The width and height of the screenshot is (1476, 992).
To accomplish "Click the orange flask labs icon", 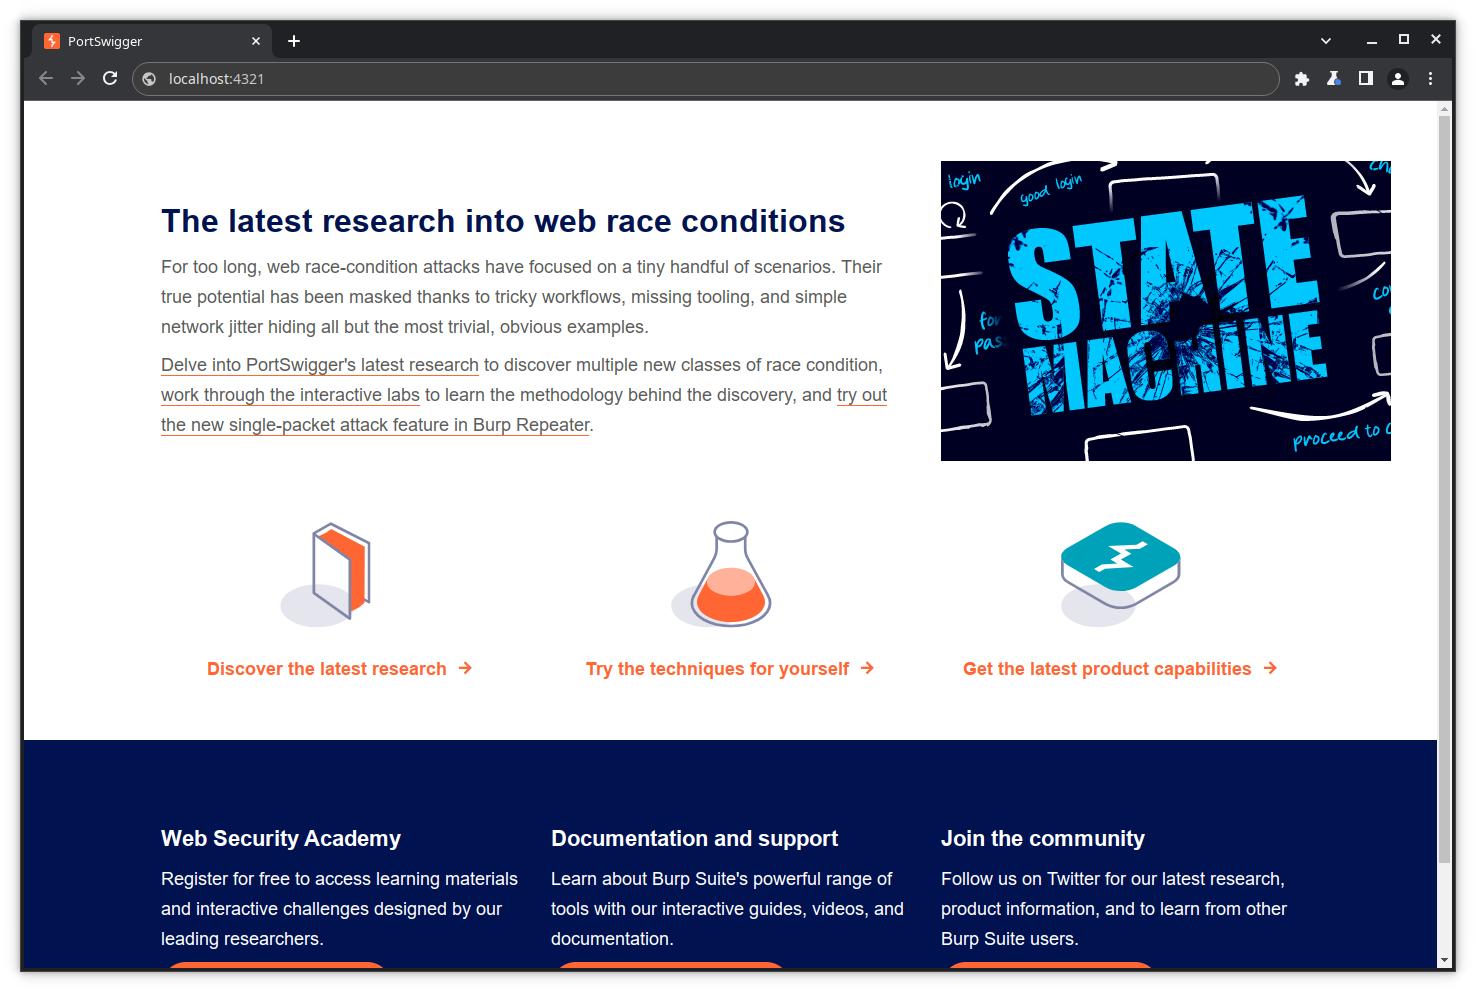I will click(x=730, y=575).
